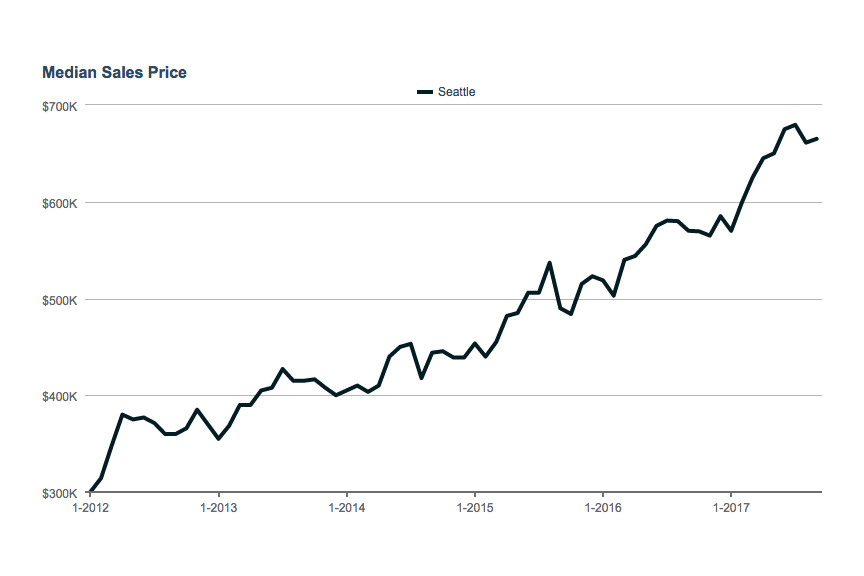Viewport: 864px width, 576px height.
Task: Click the sharp mid-2015 price spike
Action: (549, 263)
